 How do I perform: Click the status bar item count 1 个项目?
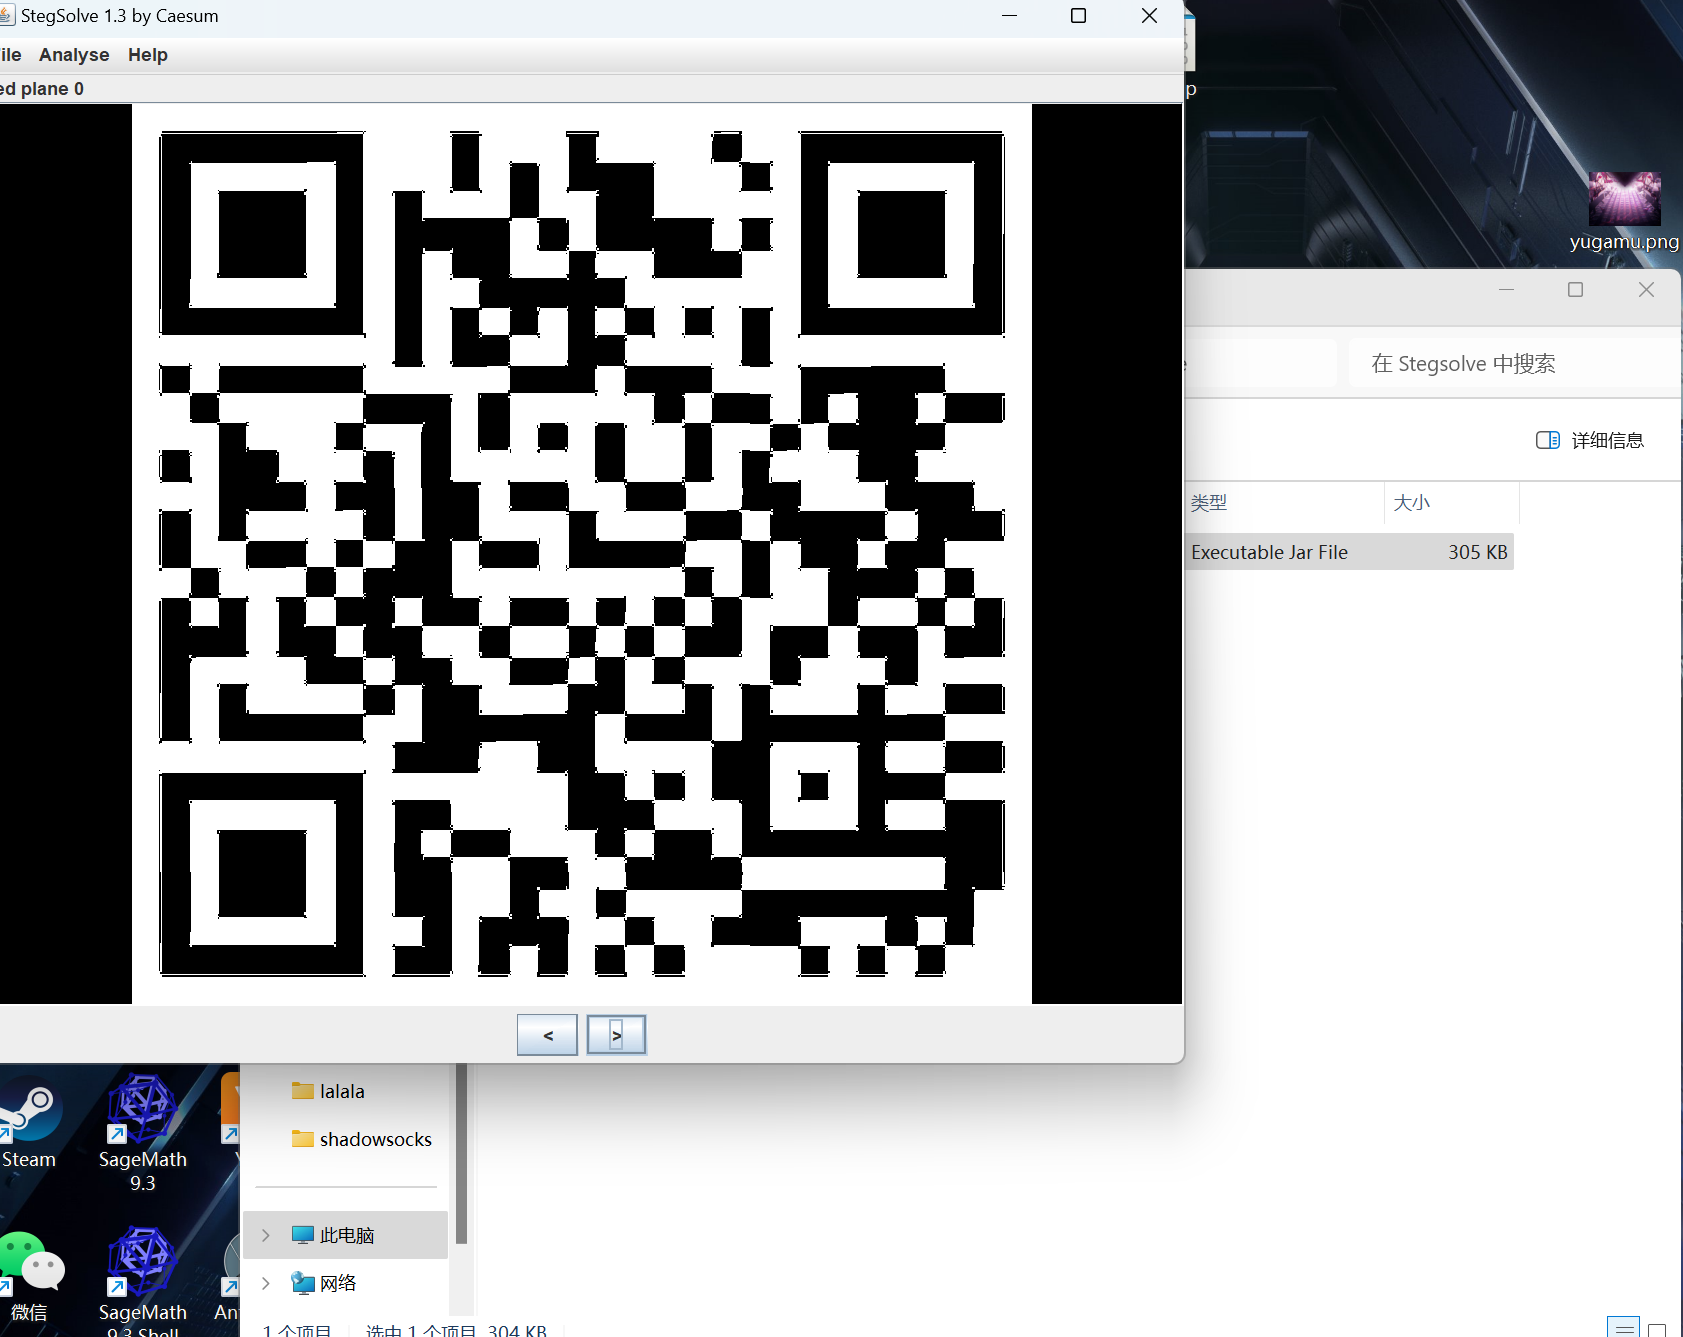(297, 1331)
